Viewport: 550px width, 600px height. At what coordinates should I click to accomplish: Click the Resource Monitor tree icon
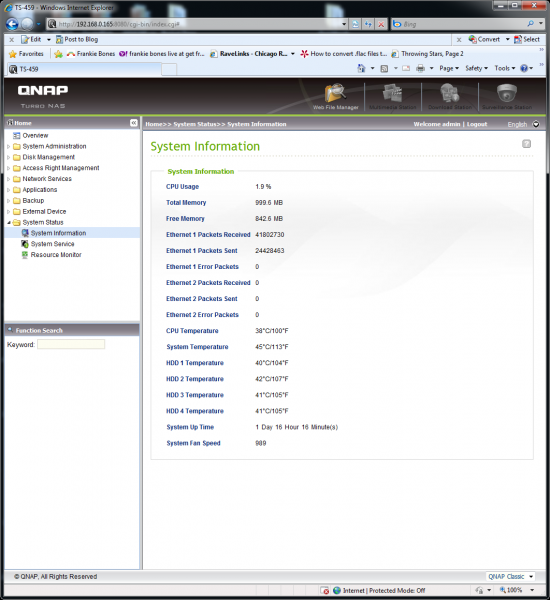25,254
